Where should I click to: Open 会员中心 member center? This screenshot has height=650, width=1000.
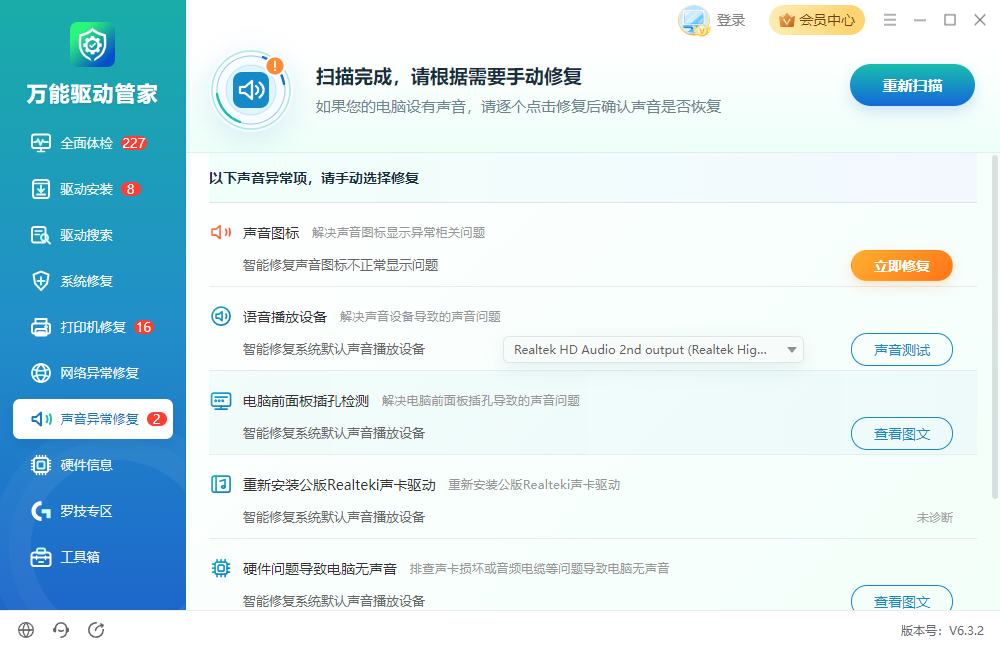pos(817,20)
